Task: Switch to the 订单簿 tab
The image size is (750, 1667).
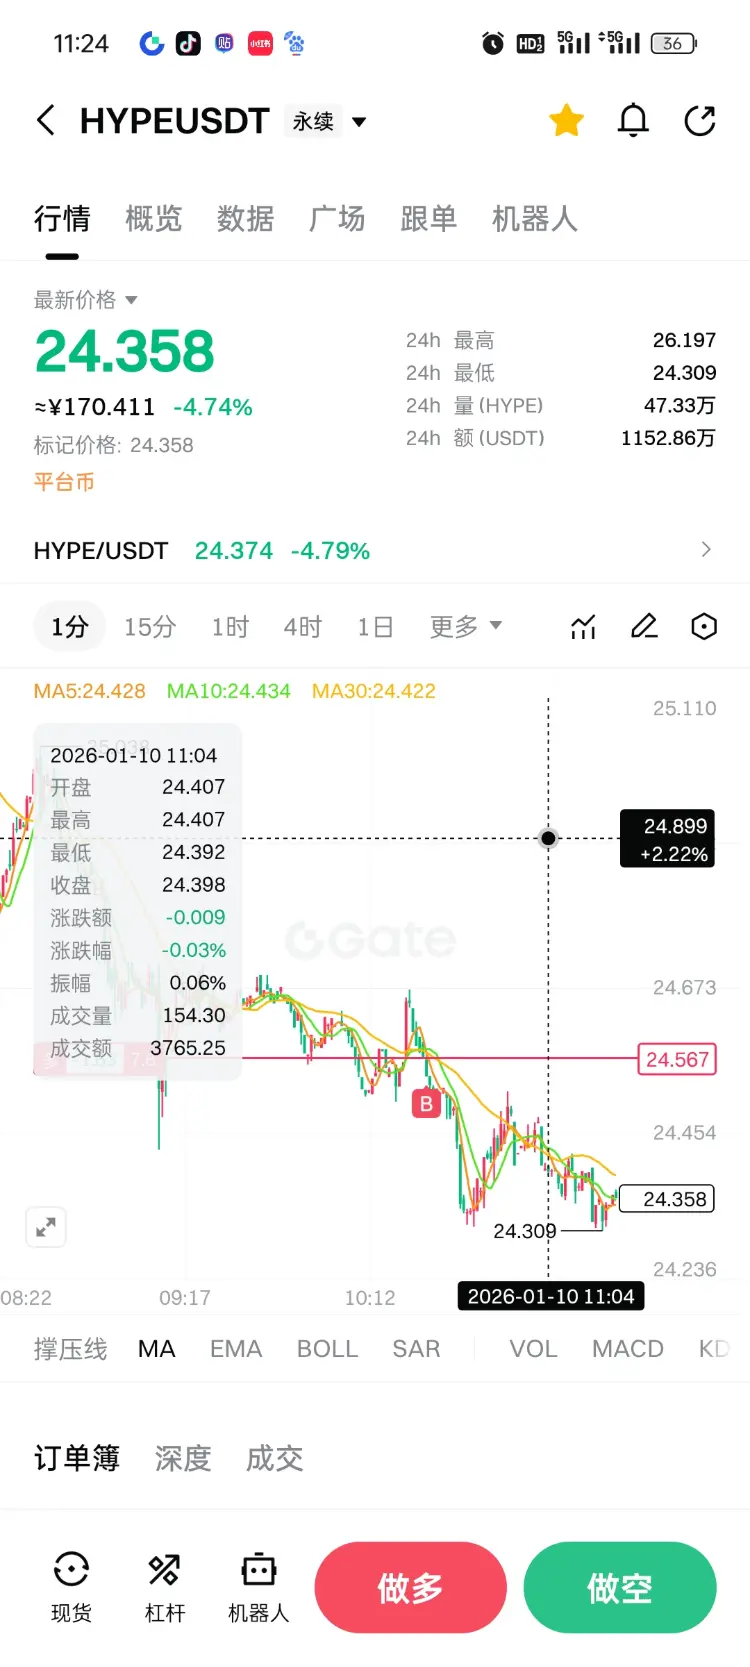Action: click(77, 1458)
